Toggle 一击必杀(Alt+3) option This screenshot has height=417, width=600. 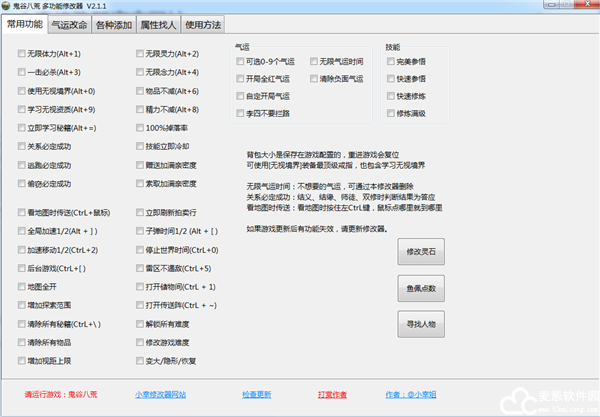[x=23, y=72]
